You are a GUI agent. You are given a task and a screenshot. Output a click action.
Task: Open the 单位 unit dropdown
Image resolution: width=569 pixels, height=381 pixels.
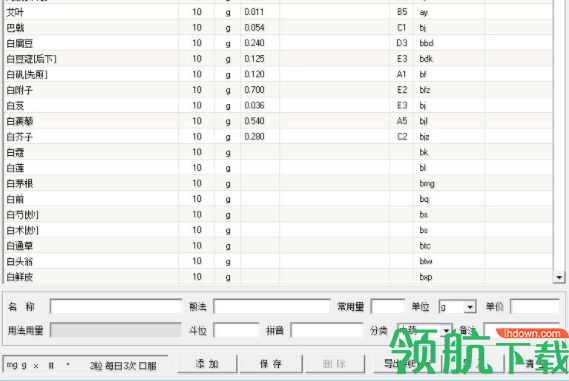(470, 307)
